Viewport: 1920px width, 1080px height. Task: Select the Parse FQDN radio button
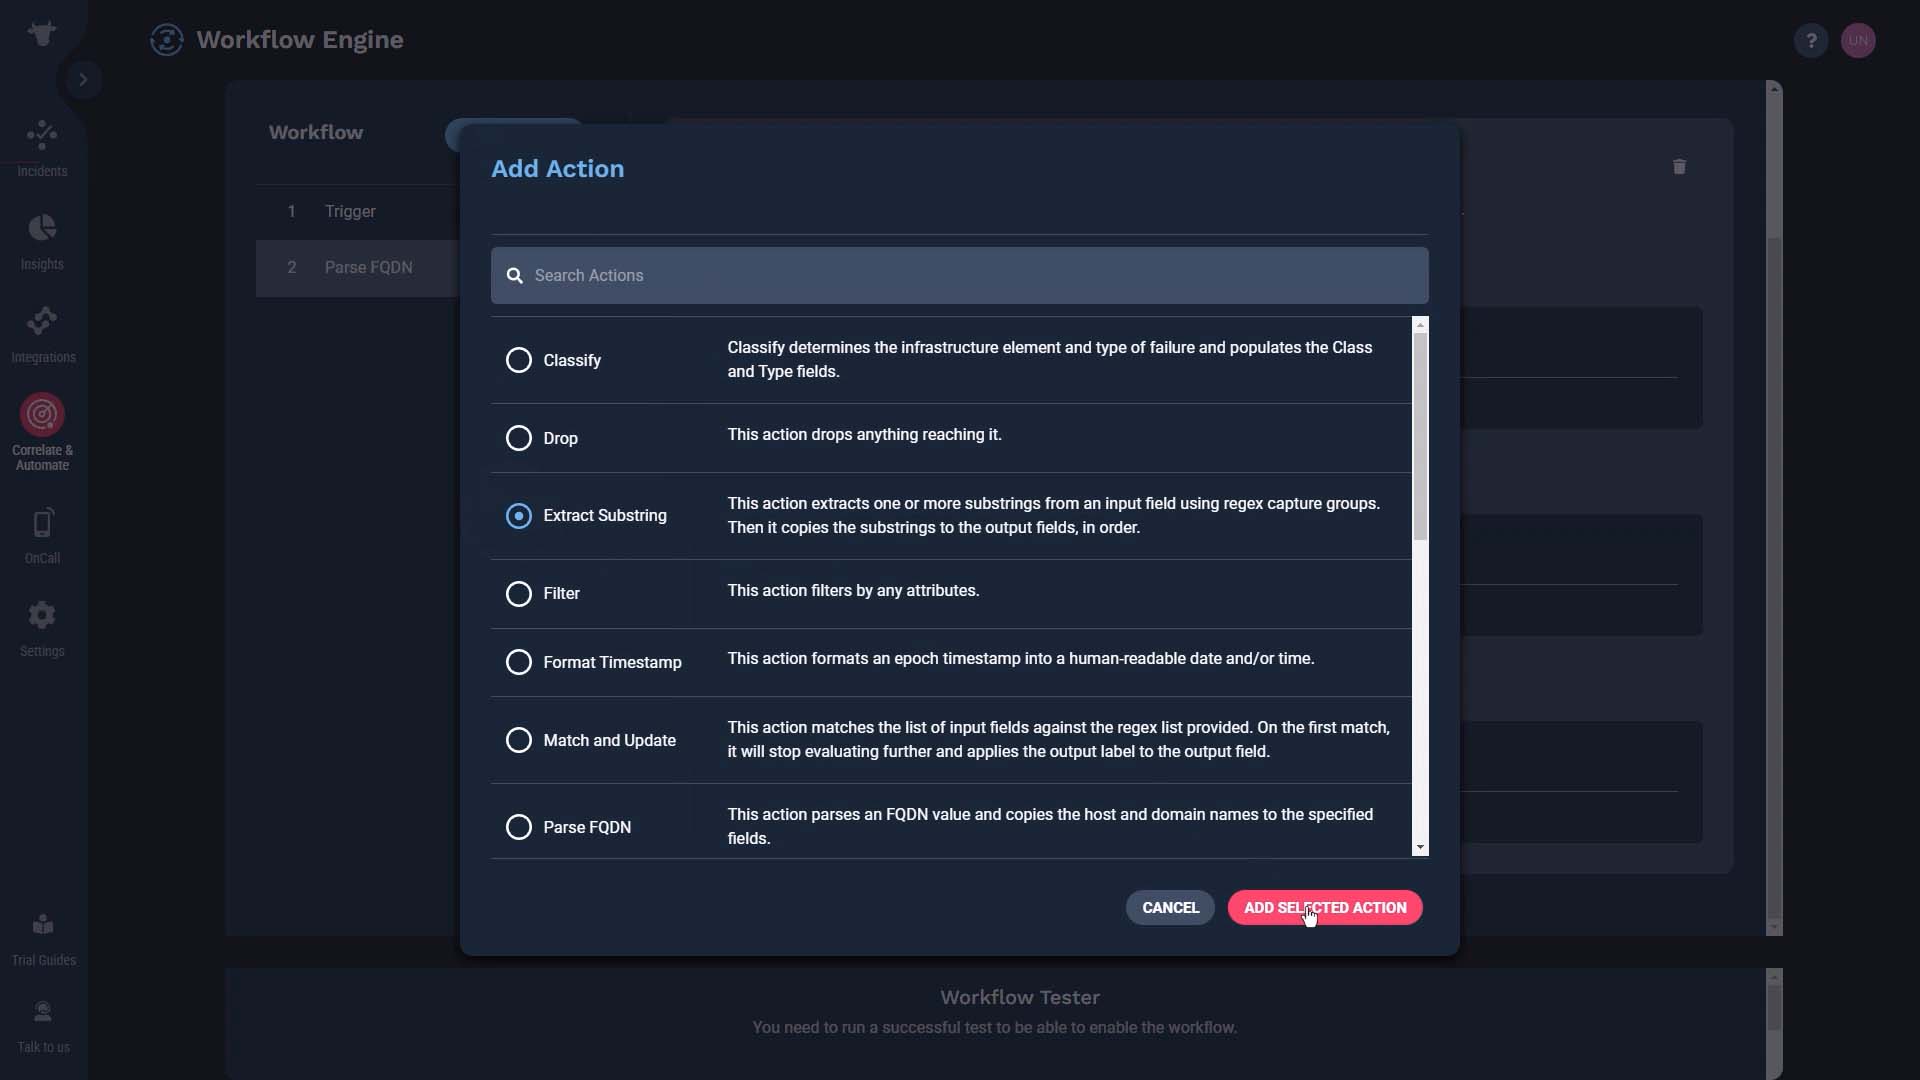click(518, 827)
